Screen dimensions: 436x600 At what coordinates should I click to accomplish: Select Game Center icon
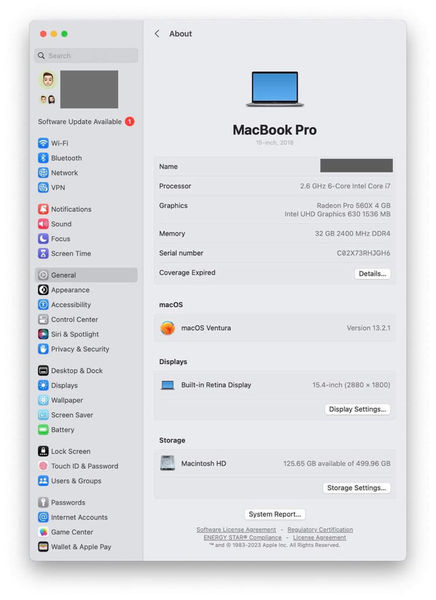coord(43,532)
